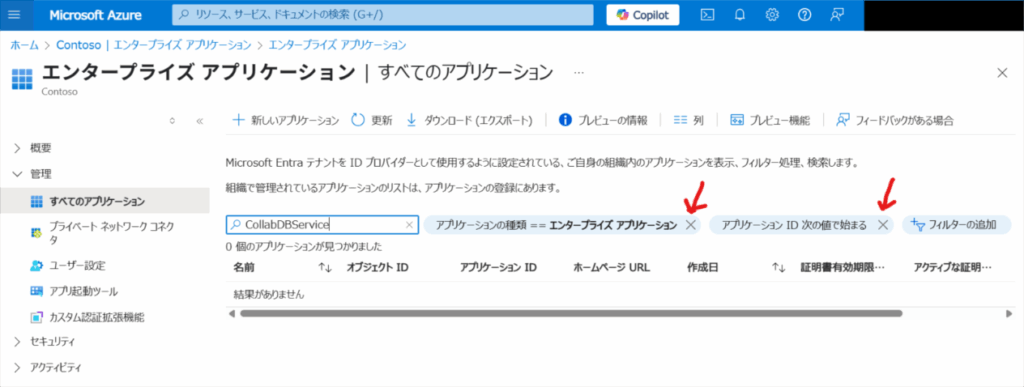Click the feedback icon in the header
Viewport: 1024px width, 387px height.
click(x=837, y=15)
